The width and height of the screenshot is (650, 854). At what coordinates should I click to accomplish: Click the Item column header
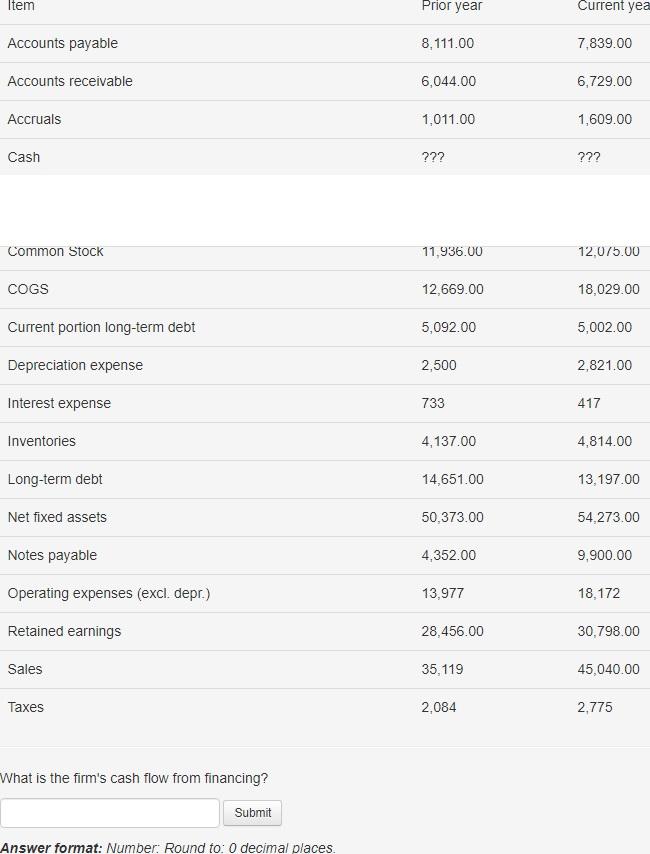(20, 7)
